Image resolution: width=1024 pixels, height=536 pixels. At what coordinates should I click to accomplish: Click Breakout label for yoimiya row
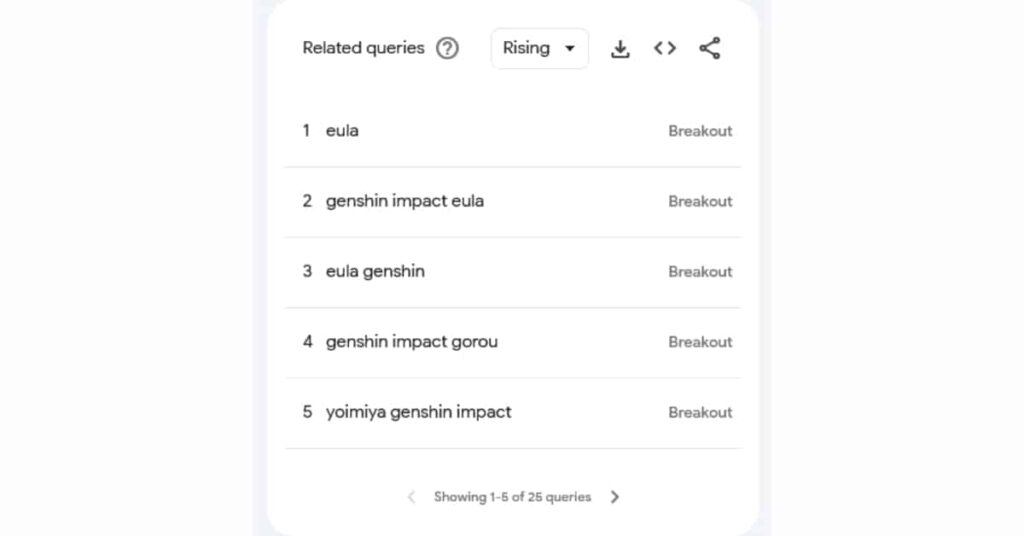pos(700,412)
